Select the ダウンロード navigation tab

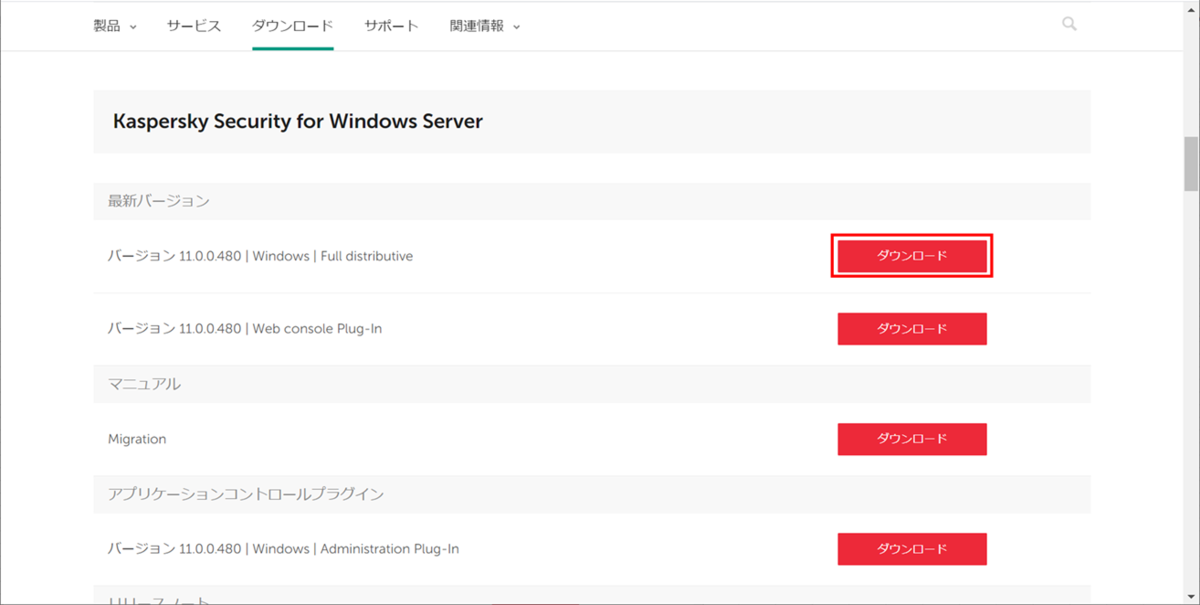click(293, 26)
